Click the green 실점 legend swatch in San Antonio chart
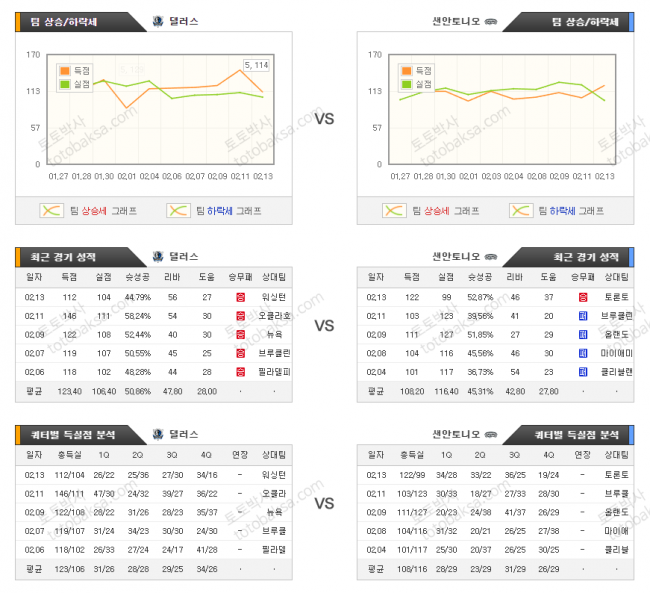Screen dimensions: 650x593 point(407,84)
